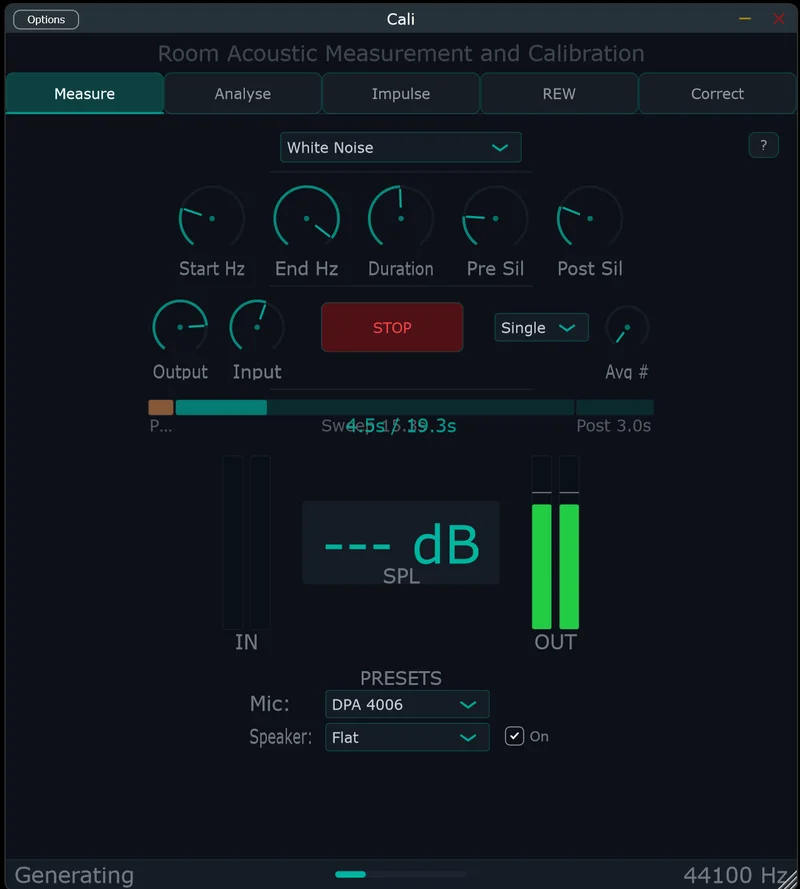Click the Duration knob
800x889 pixels.
(x=400, y=218)
